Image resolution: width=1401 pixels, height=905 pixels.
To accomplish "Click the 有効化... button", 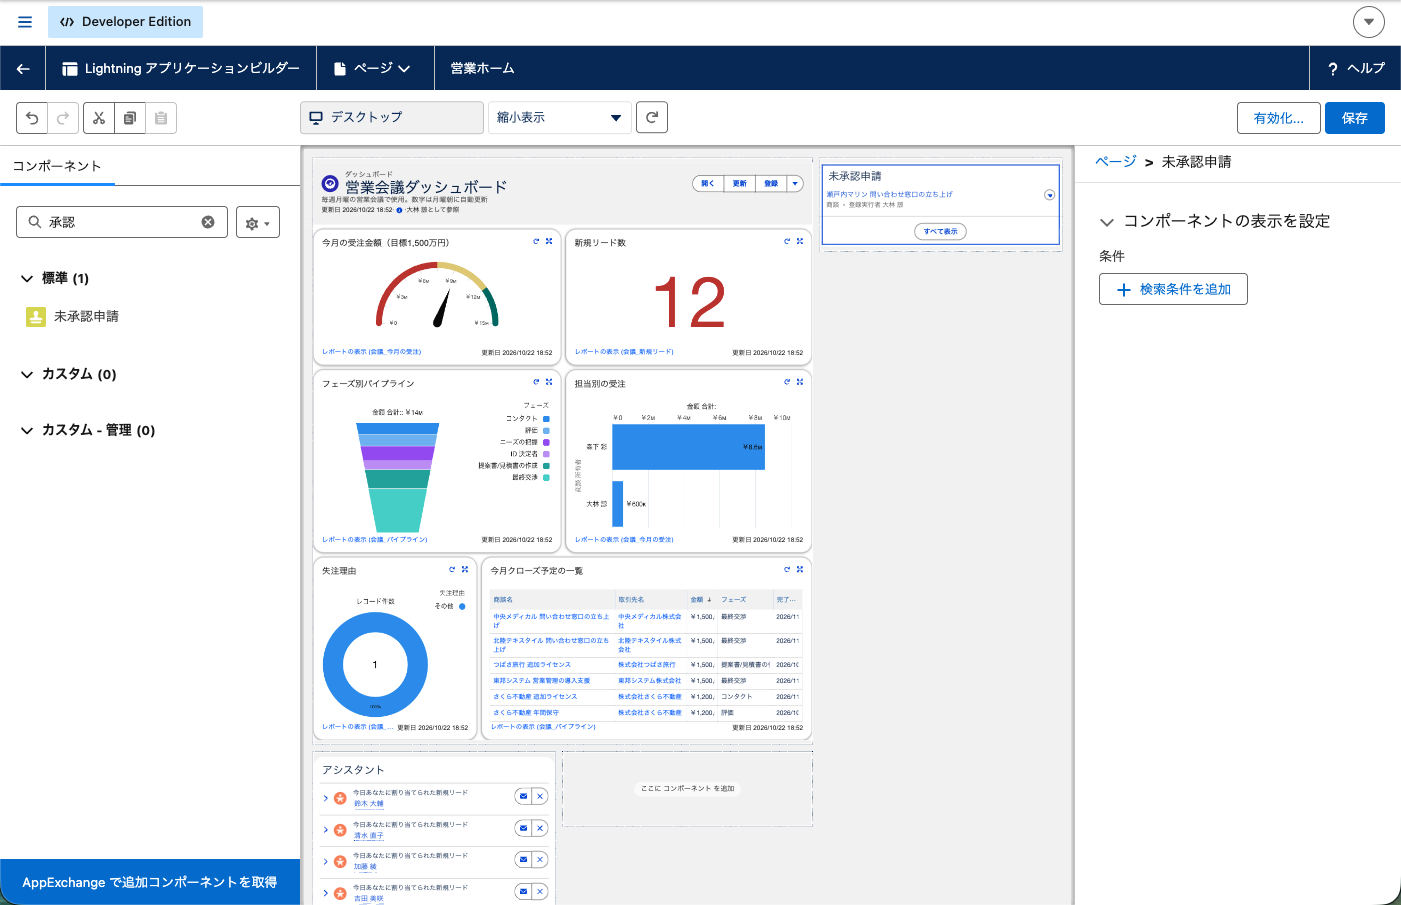I will (1279, 118).
